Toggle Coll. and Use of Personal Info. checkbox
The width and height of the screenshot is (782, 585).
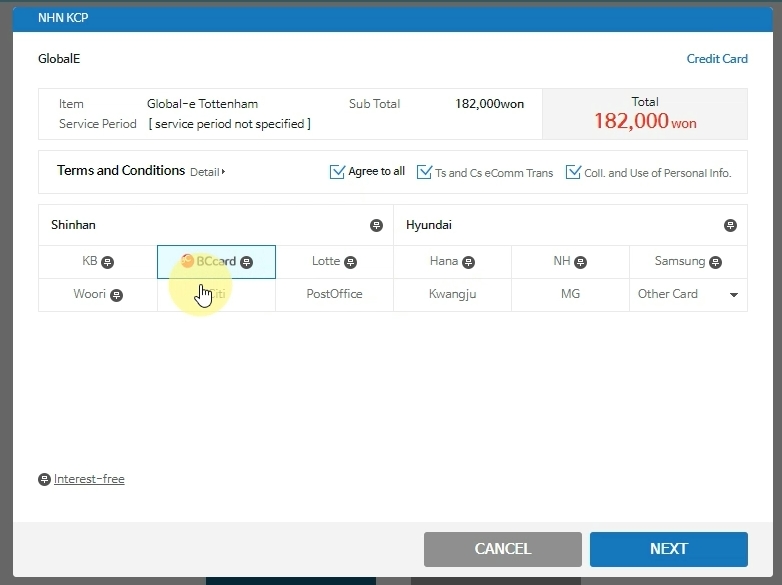(573, 172)
